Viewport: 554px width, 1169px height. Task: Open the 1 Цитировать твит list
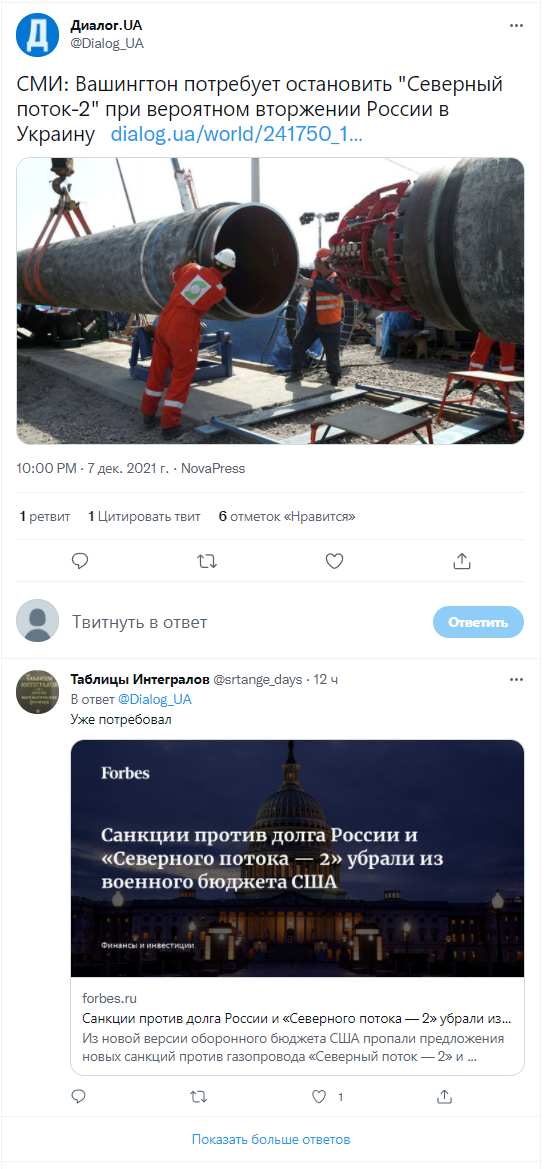point(144,516)
